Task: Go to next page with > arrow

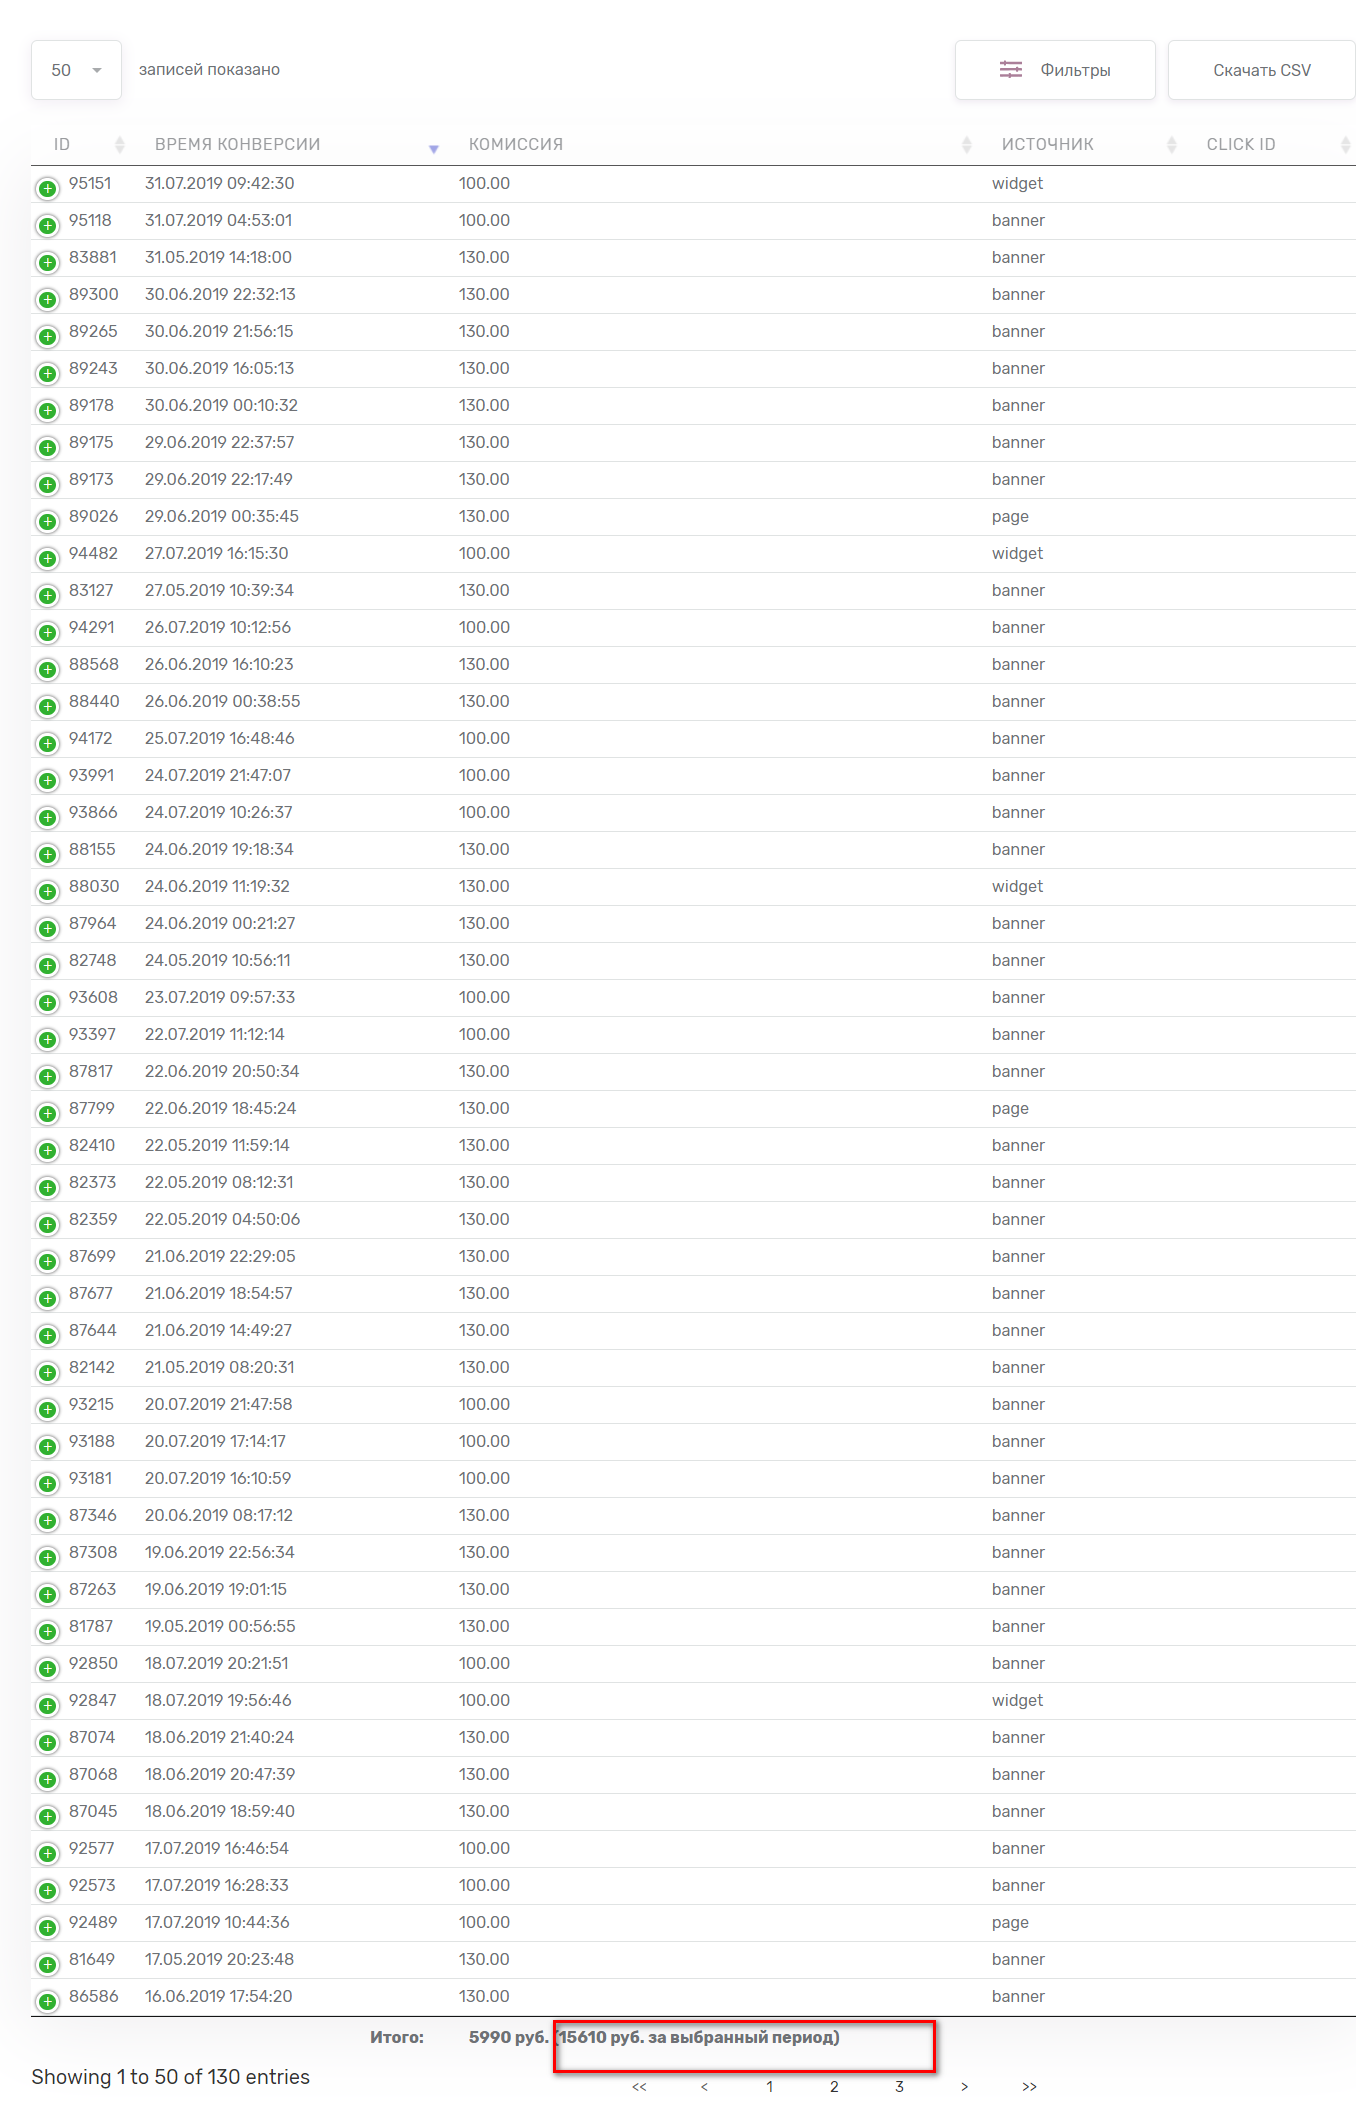Action: click(x=964, y=2086)
